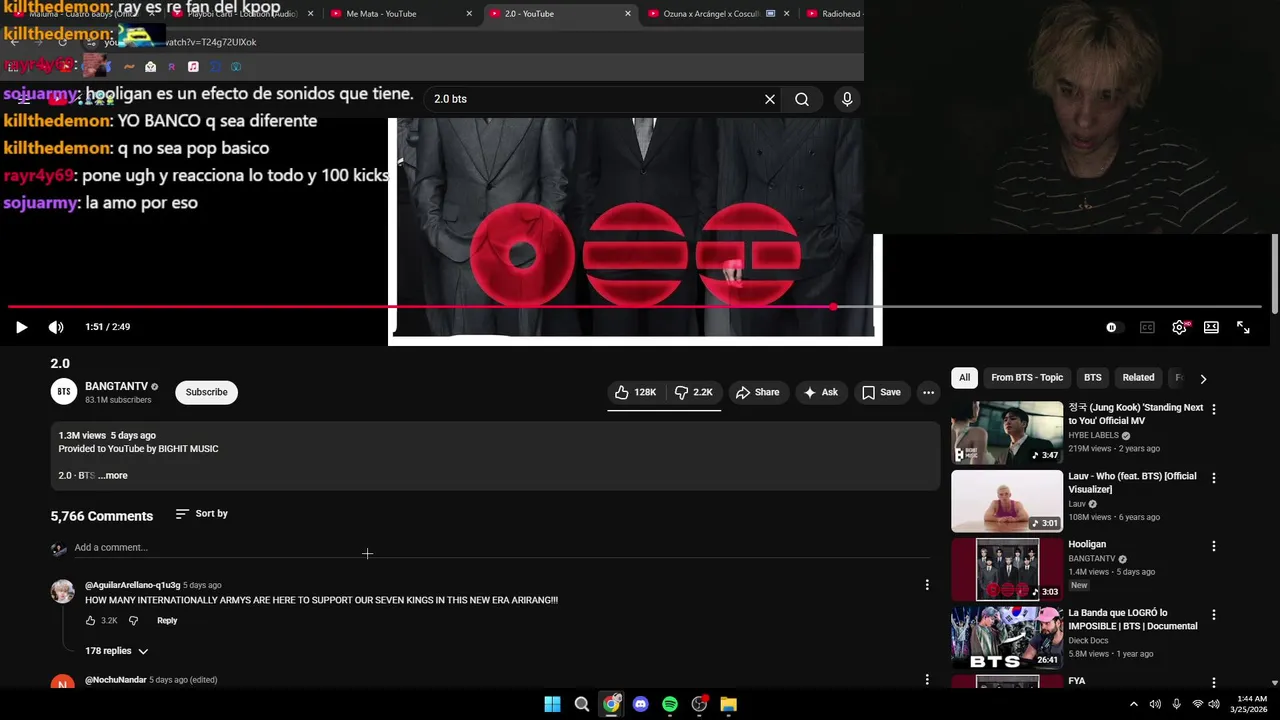Subscribe to BANGTANTV
The image size is (1280, 720).
pyautogui.click(x=206, y=392)
